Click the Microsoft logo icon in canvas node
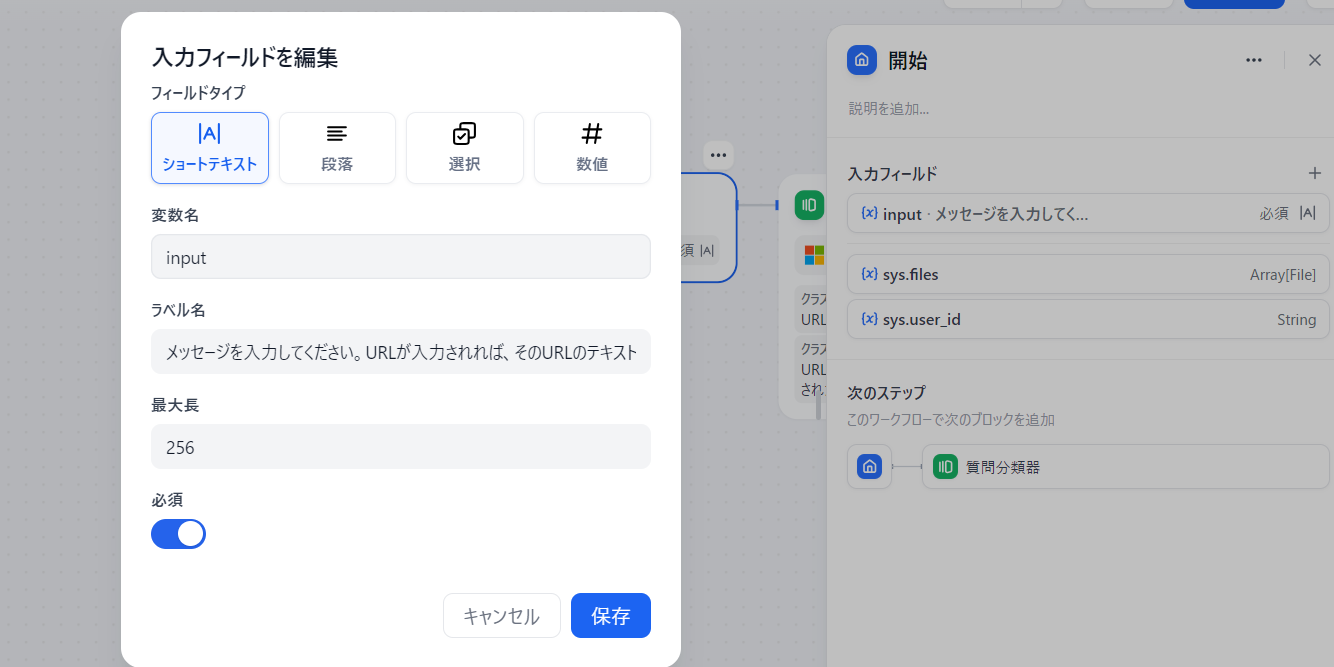 point(814,256)
